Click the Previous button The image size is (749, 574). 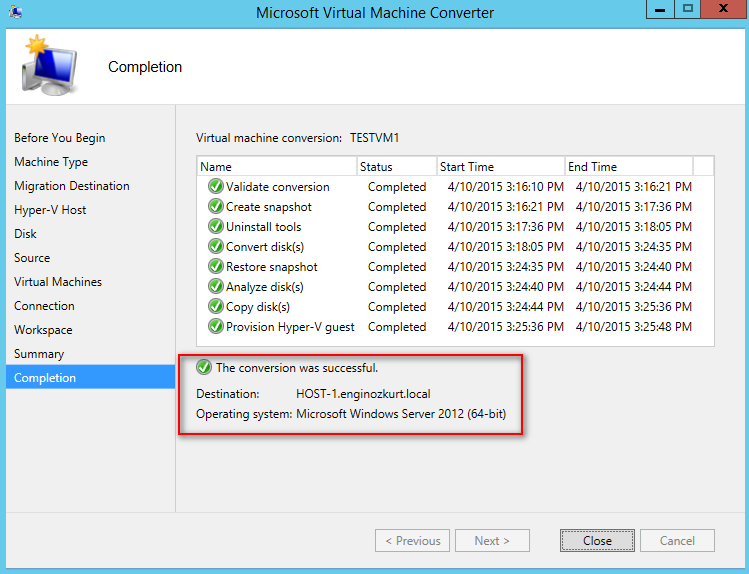tap(412, 541)
